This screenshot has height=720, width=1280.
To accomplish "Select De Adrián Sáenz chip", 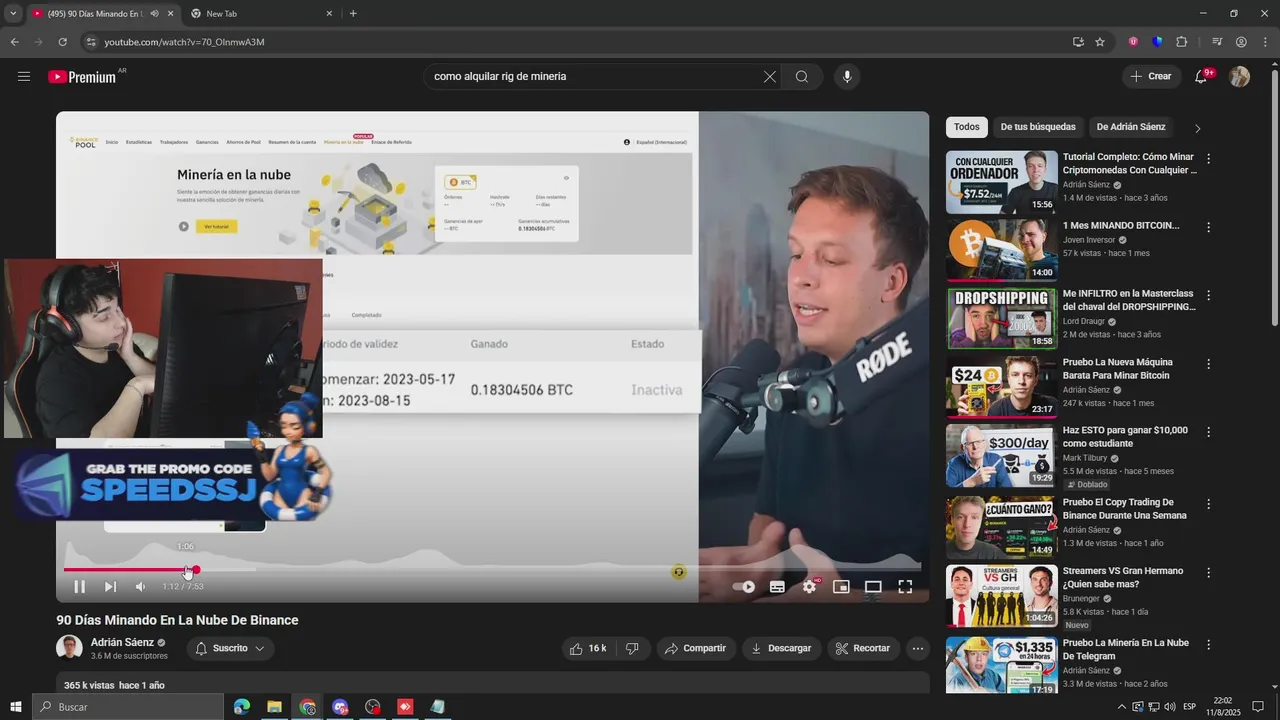I will click(1131, 127).
